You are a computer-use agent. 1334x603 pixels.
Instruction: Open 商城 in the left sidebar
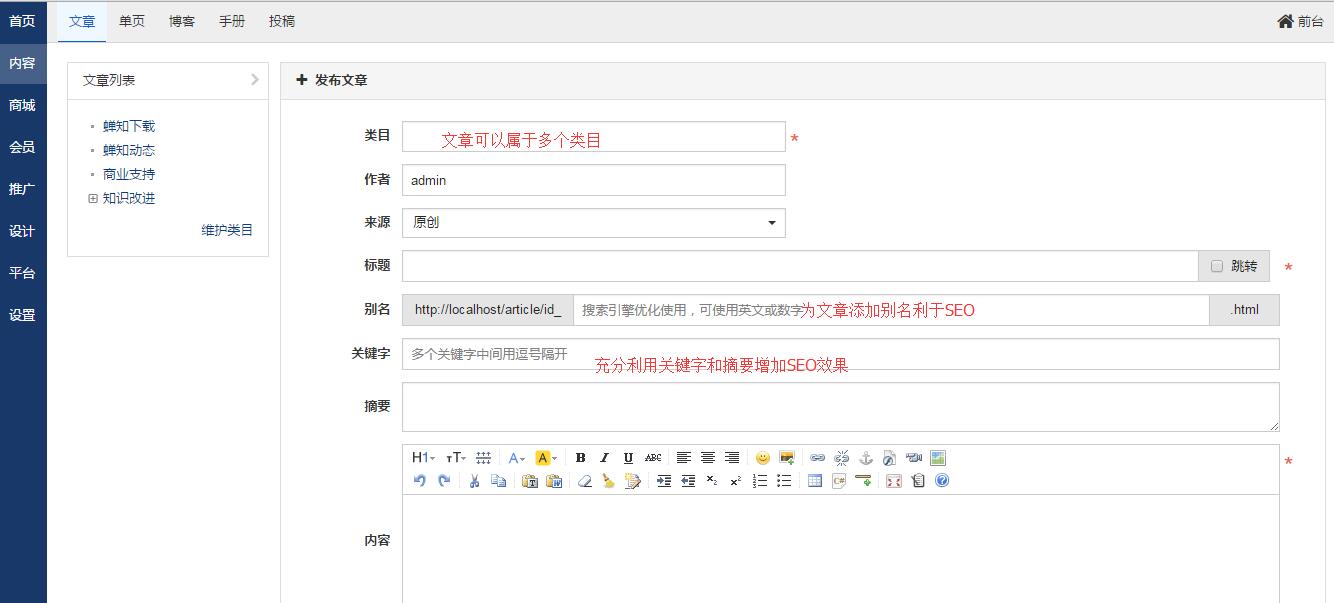tap(22, 105)
